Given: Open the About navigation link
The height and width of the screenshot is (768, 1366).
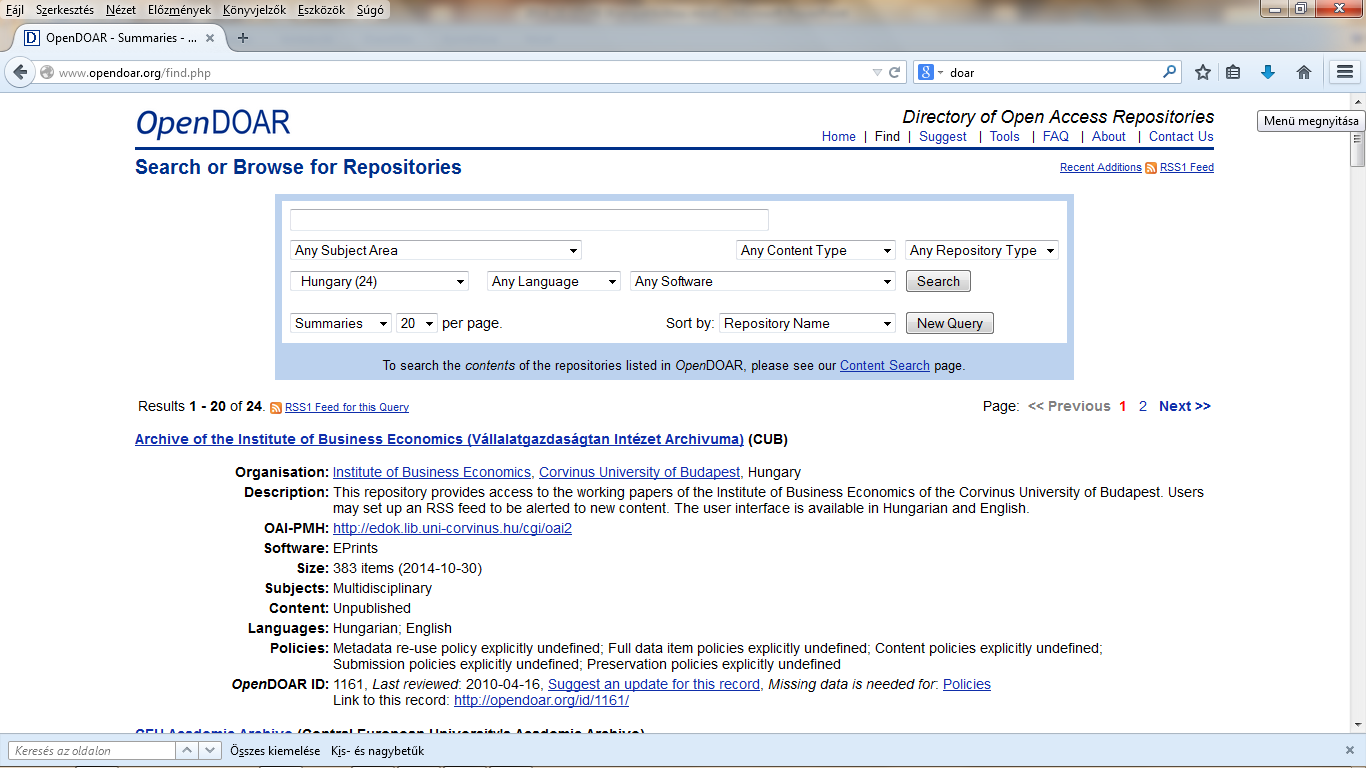Looking at the screenshot, I should [1109, 137].
